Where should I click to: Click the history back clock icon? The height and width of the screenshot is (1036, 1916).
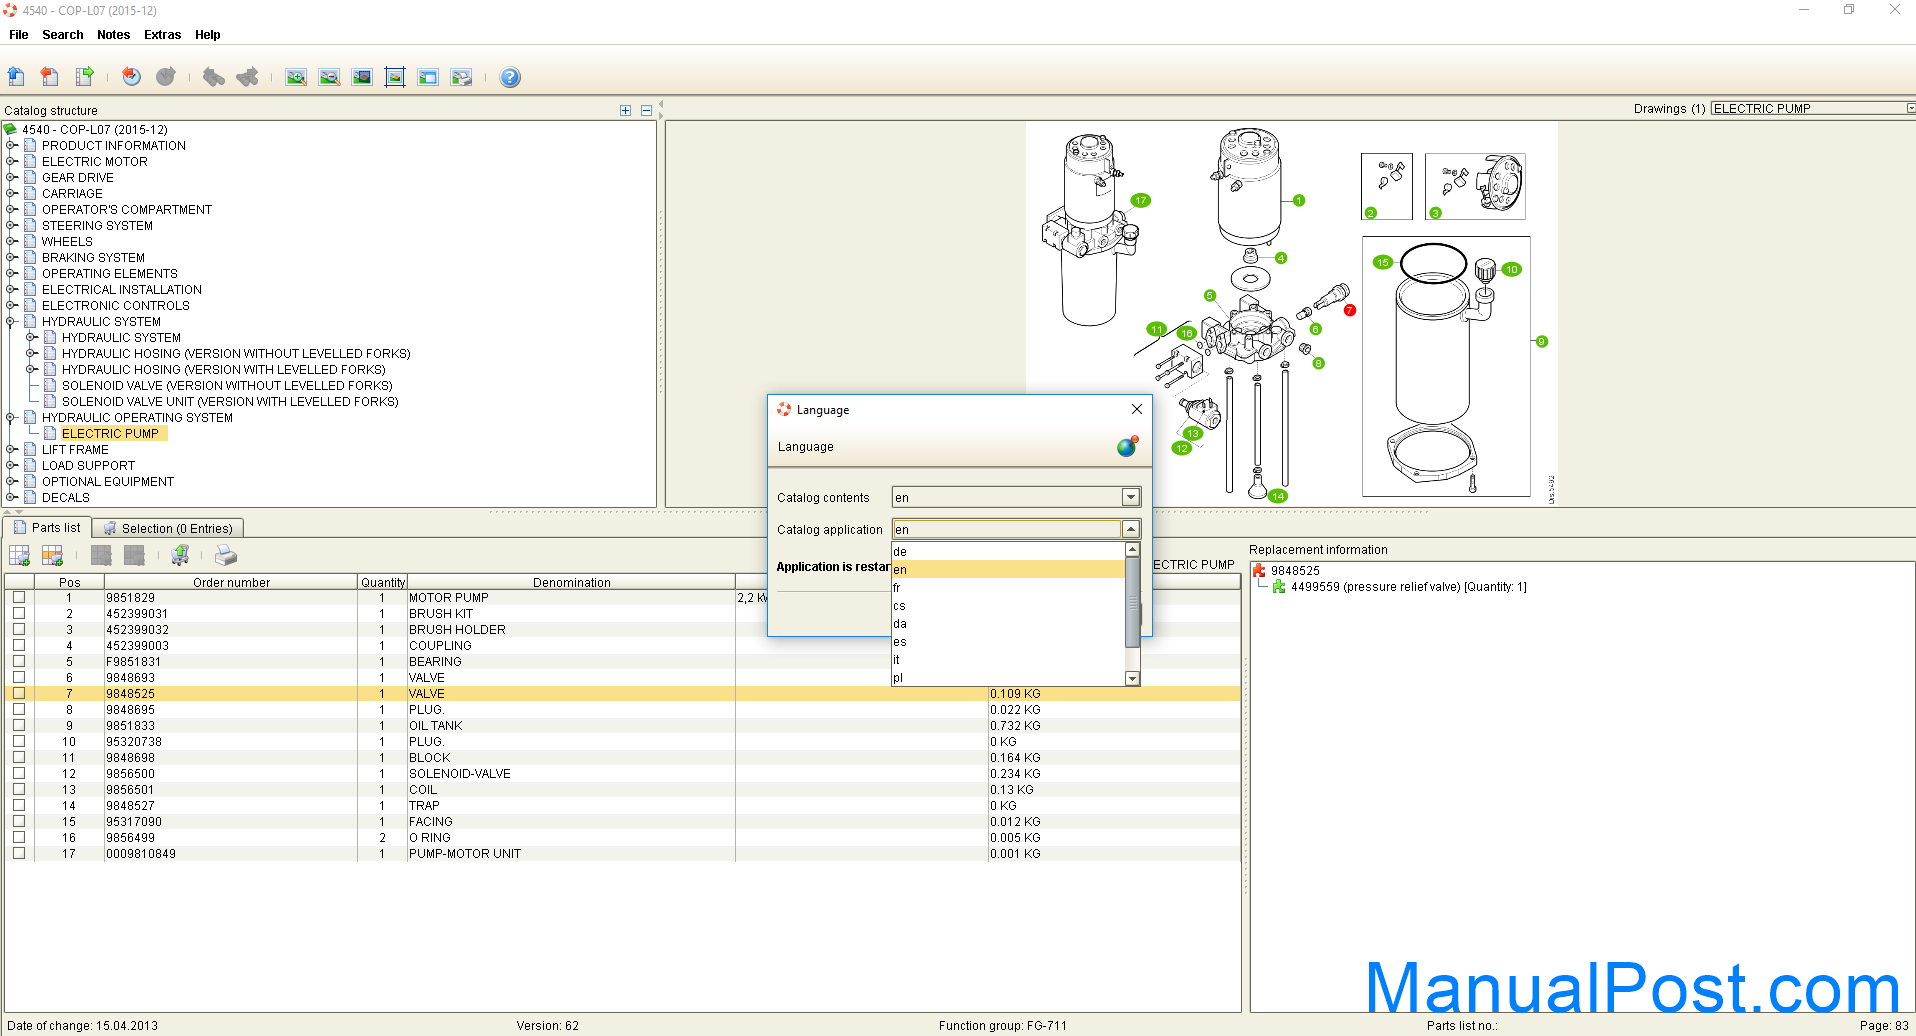(x=131, y=76)
